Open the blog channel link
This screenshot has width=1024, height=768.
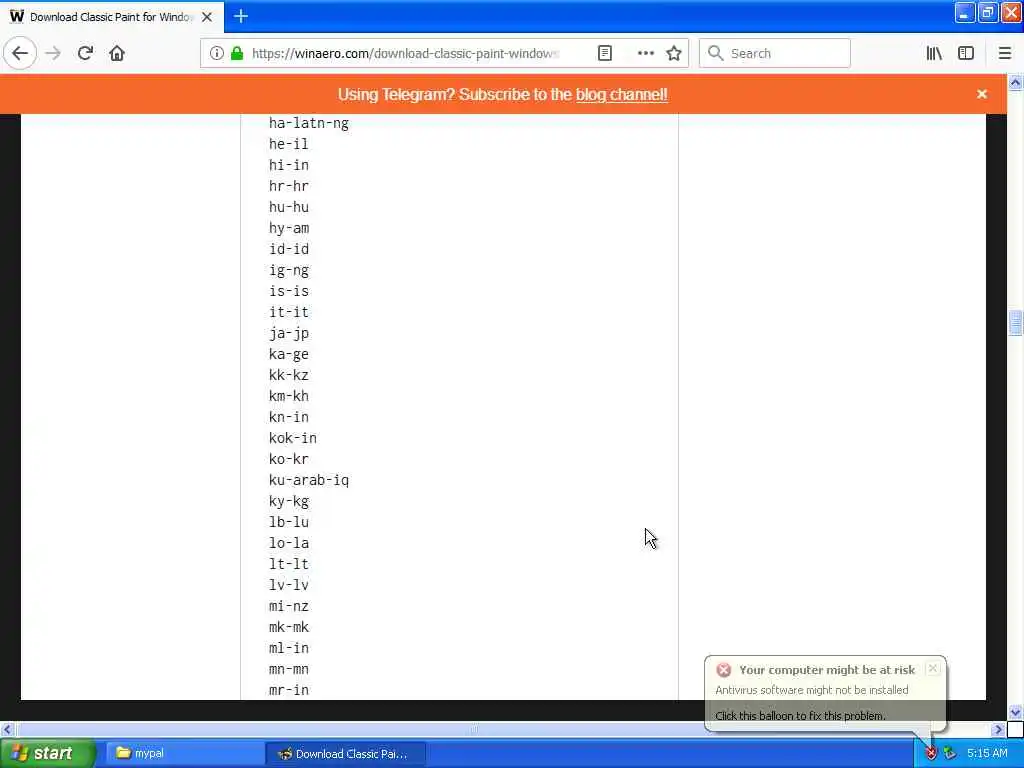621,95
